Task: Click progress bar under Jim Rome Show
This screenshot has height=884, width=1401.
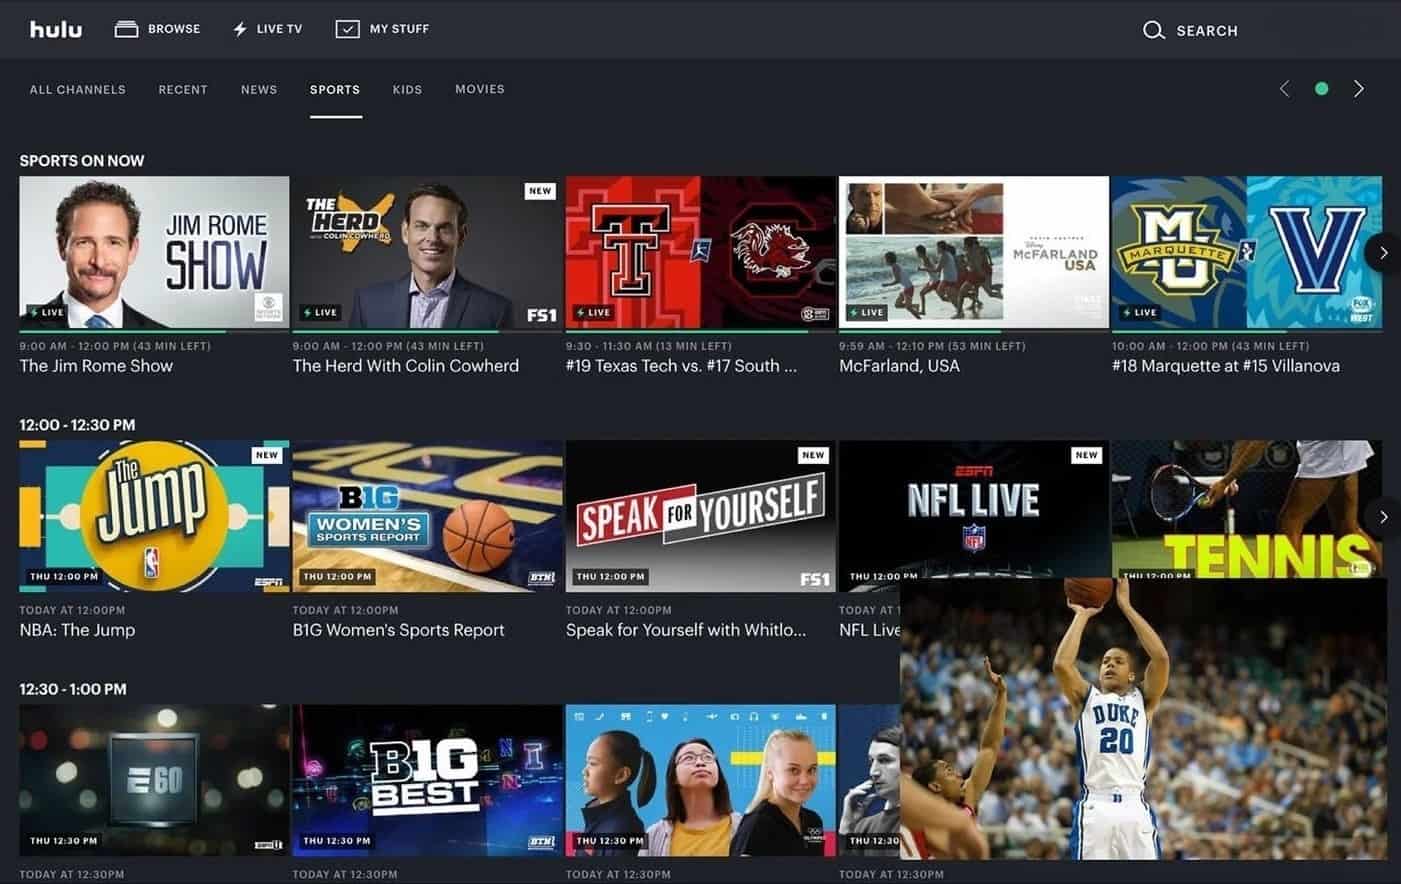Action: (154, 331)
